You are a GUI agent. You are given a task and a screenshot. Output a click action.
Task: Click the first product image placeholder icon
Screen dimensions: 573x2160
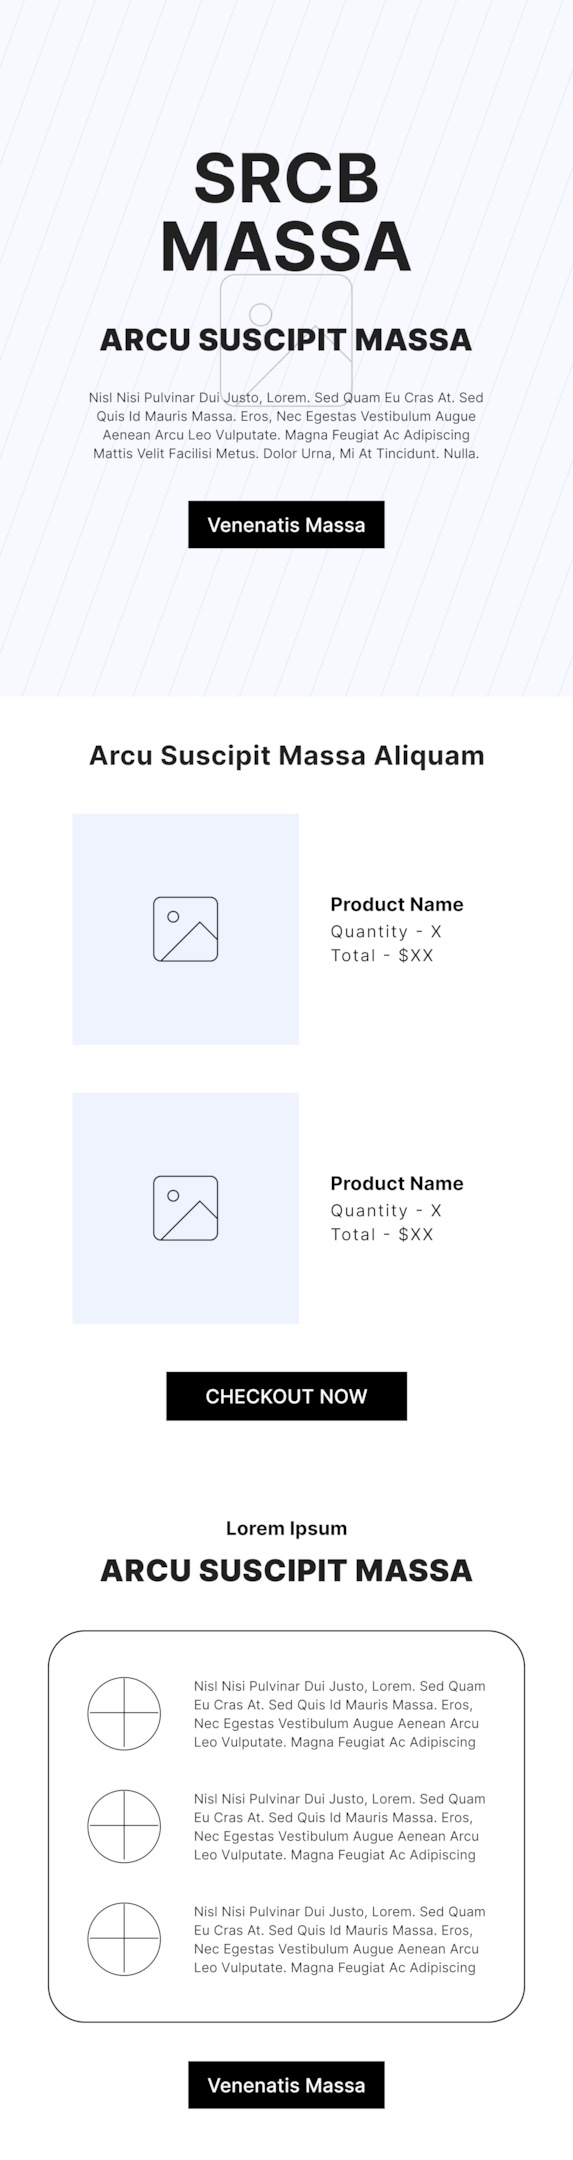[x=185, y=929]
